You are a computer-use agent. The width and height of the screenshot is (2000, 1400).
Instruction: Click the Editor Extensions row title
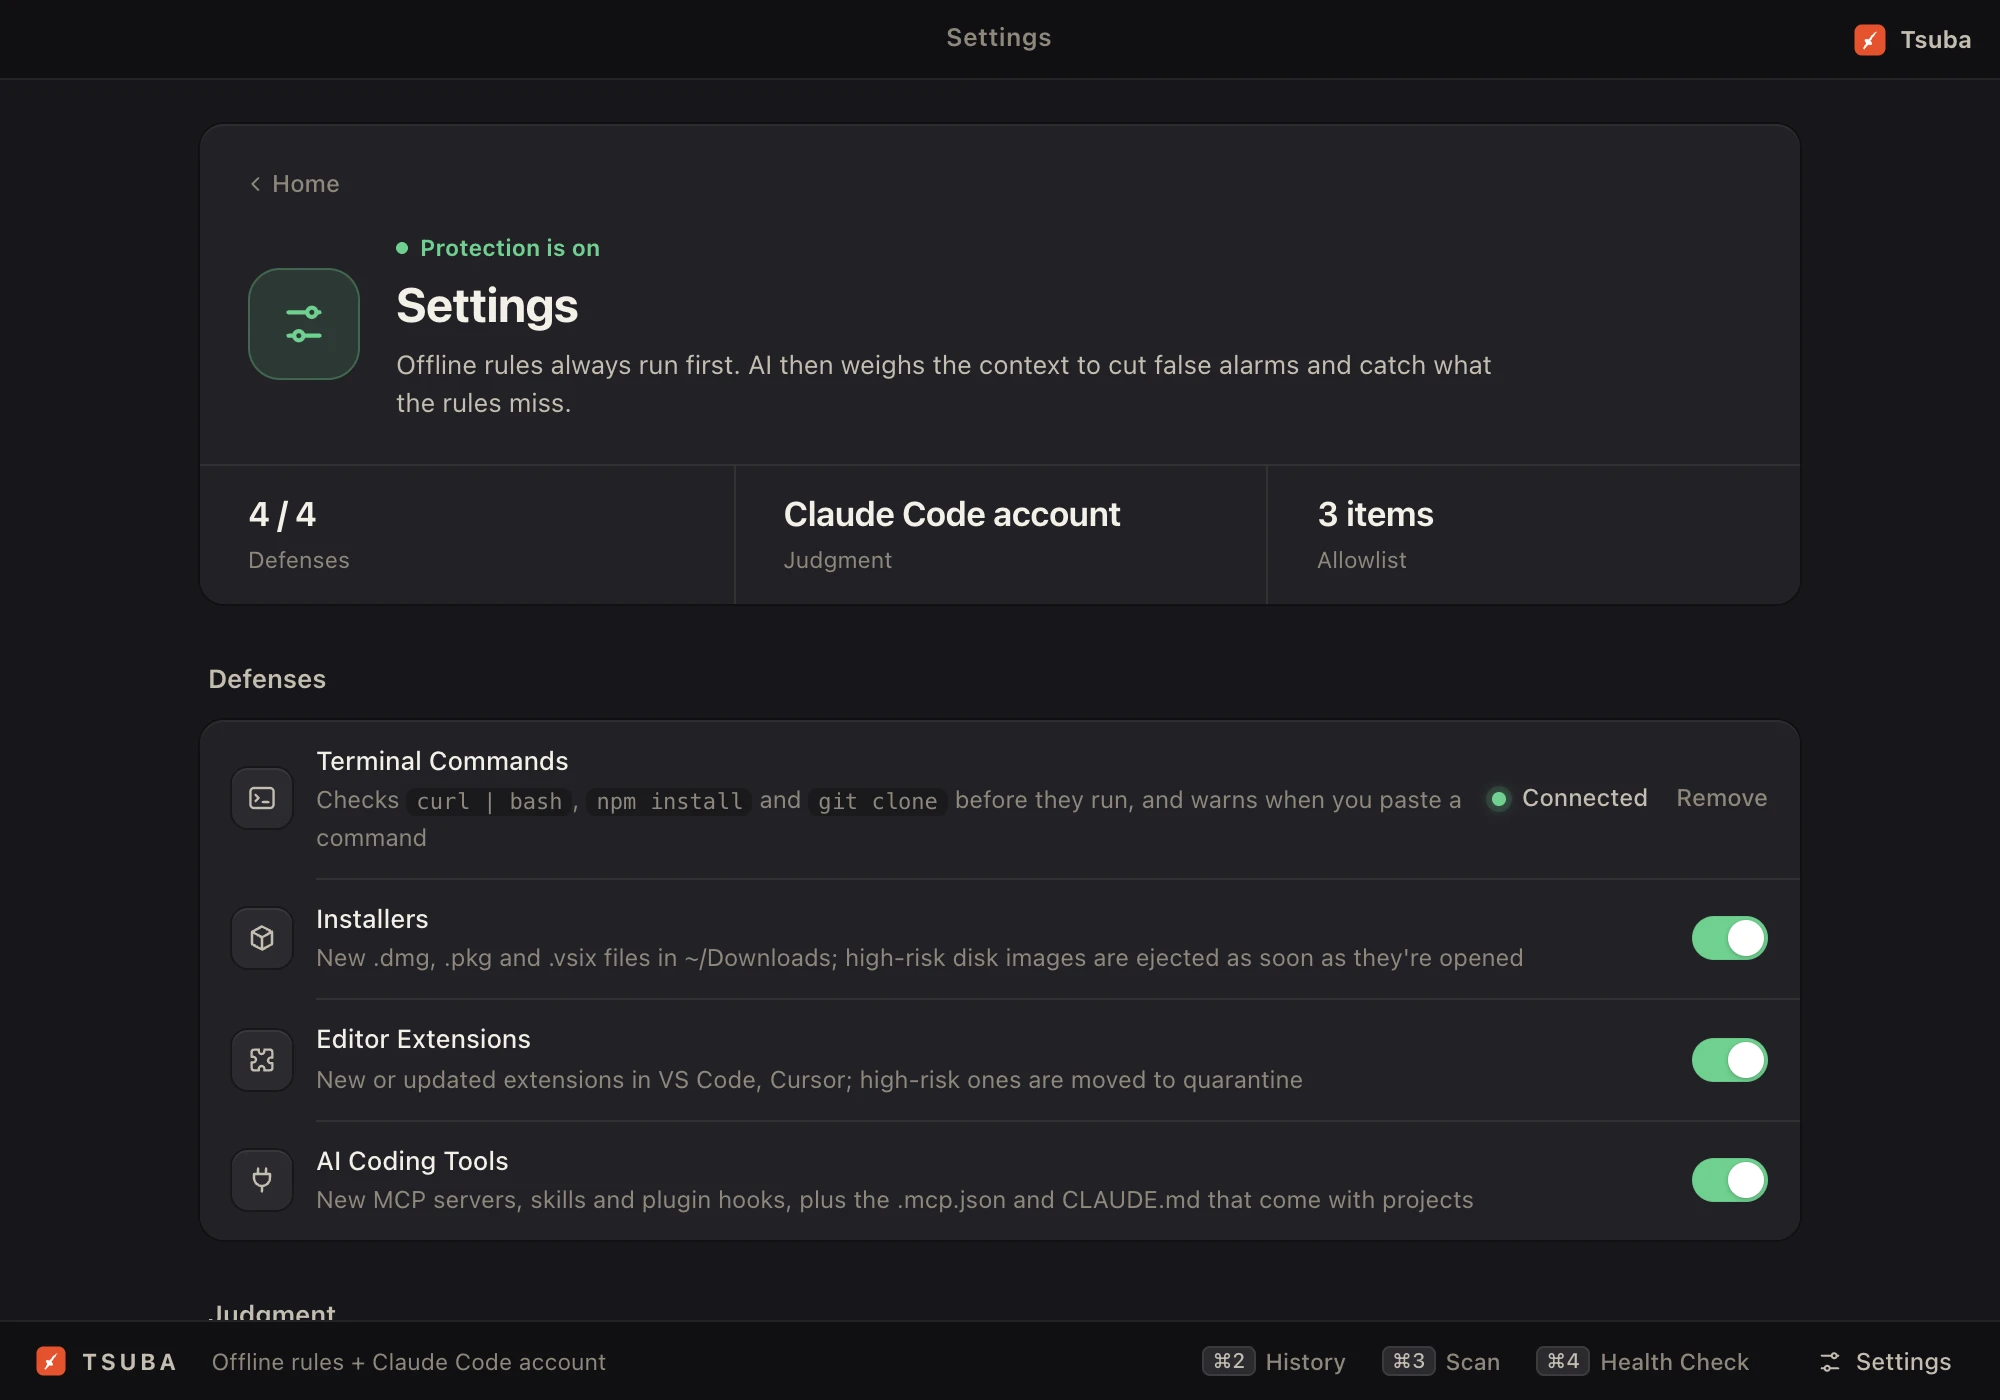(423, 1039)
